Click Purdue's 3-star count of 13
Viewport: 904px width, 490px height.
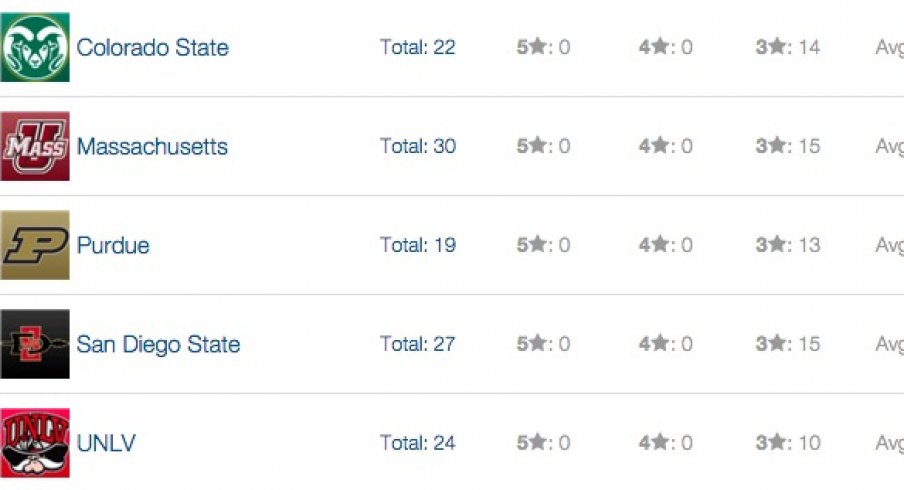pos(788,245)
